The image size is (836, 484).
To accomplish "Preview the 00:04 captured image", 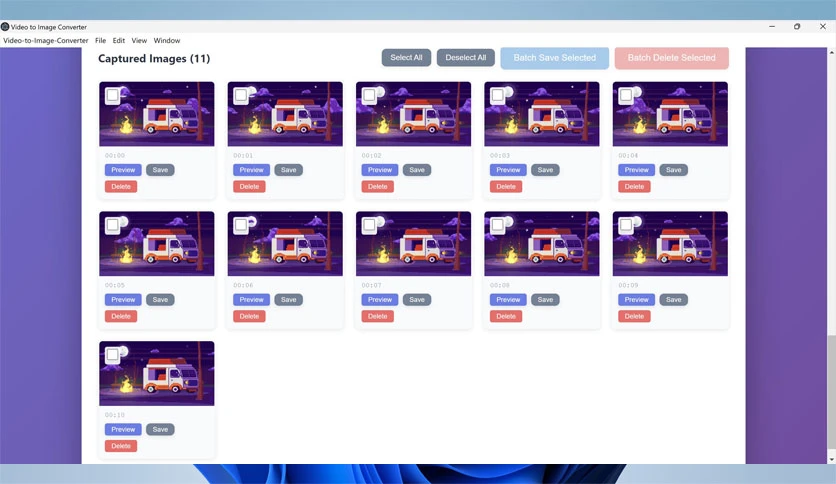I will 637,170.
